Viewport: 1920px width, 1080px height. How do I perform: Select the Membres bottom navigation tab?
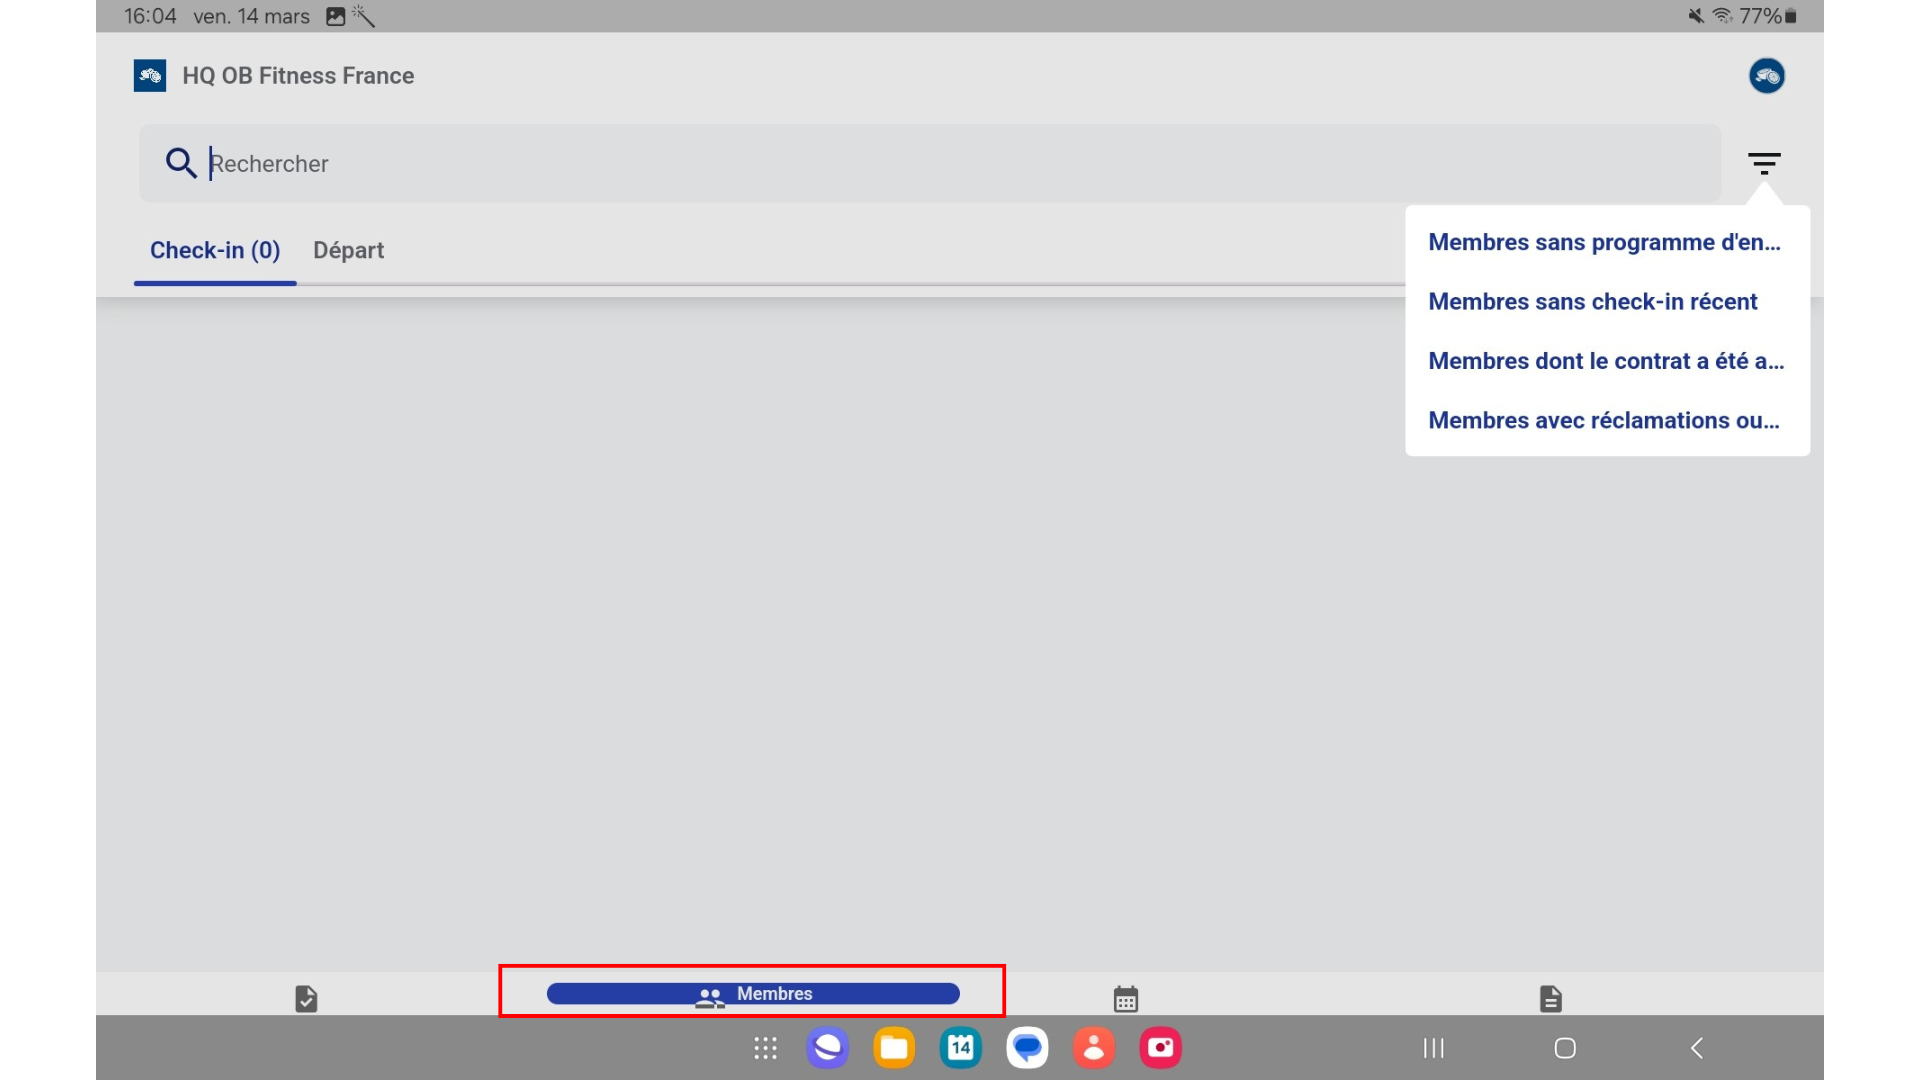[x=753, y=993]
